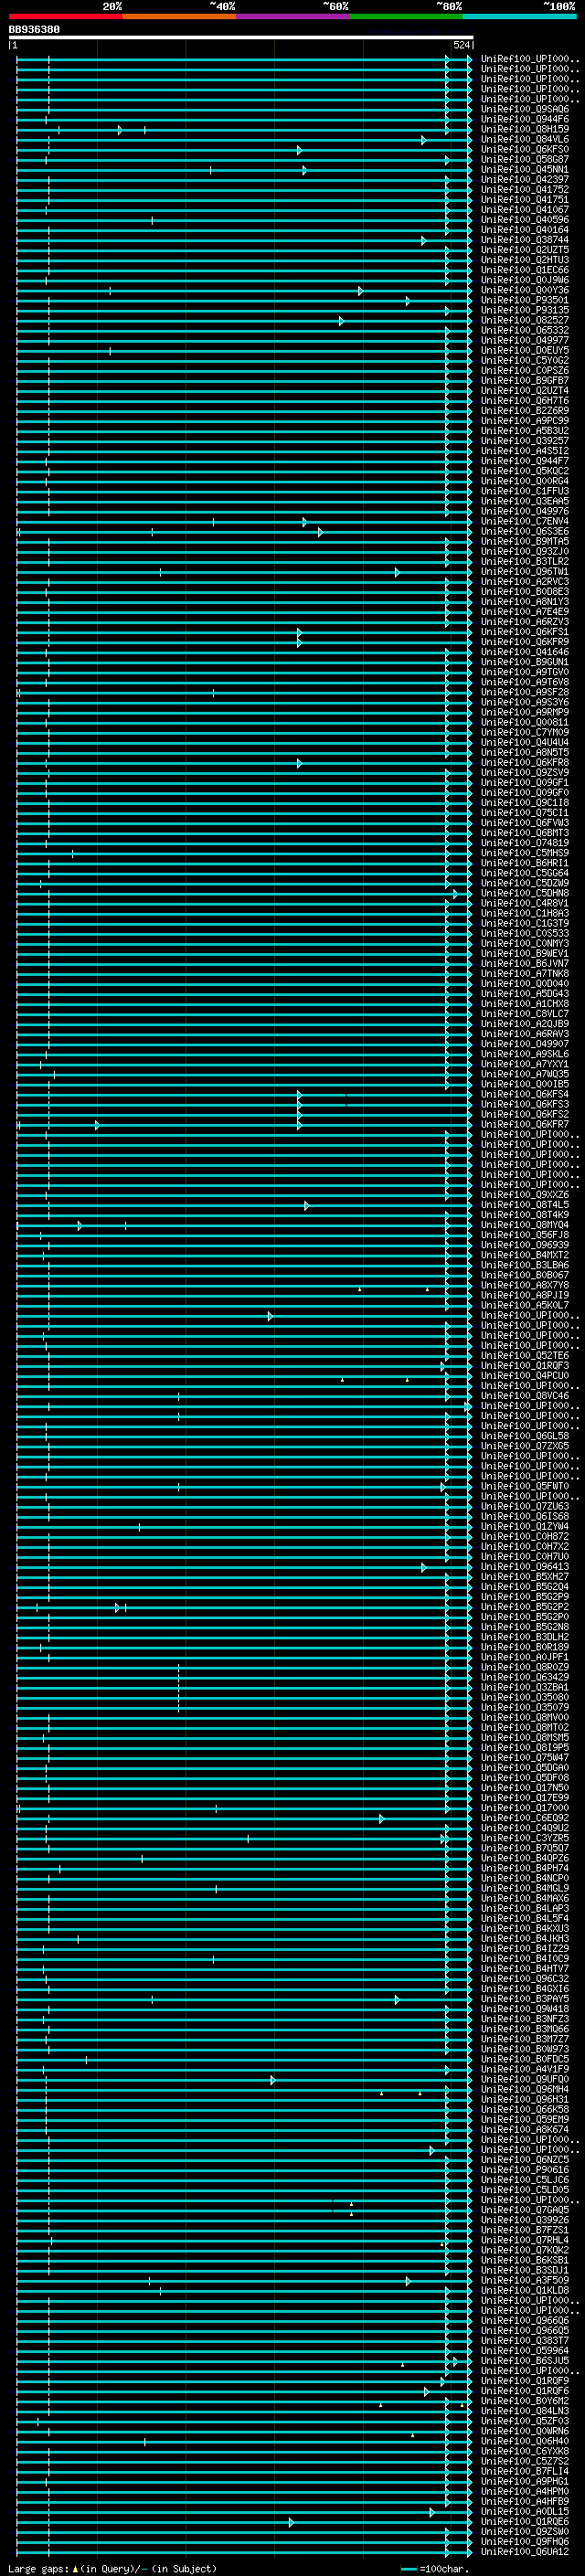Select the UniRef100_P90616 label
Screen dimensions: 585x2576
click(525, 2170)
